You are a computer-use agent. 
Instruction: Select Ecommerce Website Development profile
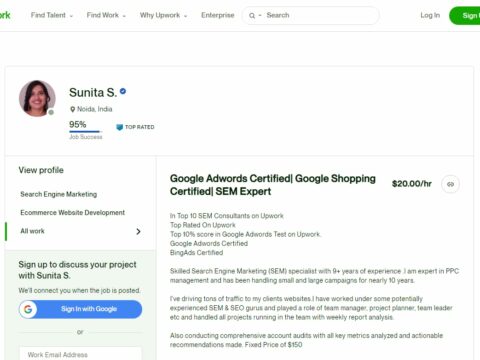72,212
